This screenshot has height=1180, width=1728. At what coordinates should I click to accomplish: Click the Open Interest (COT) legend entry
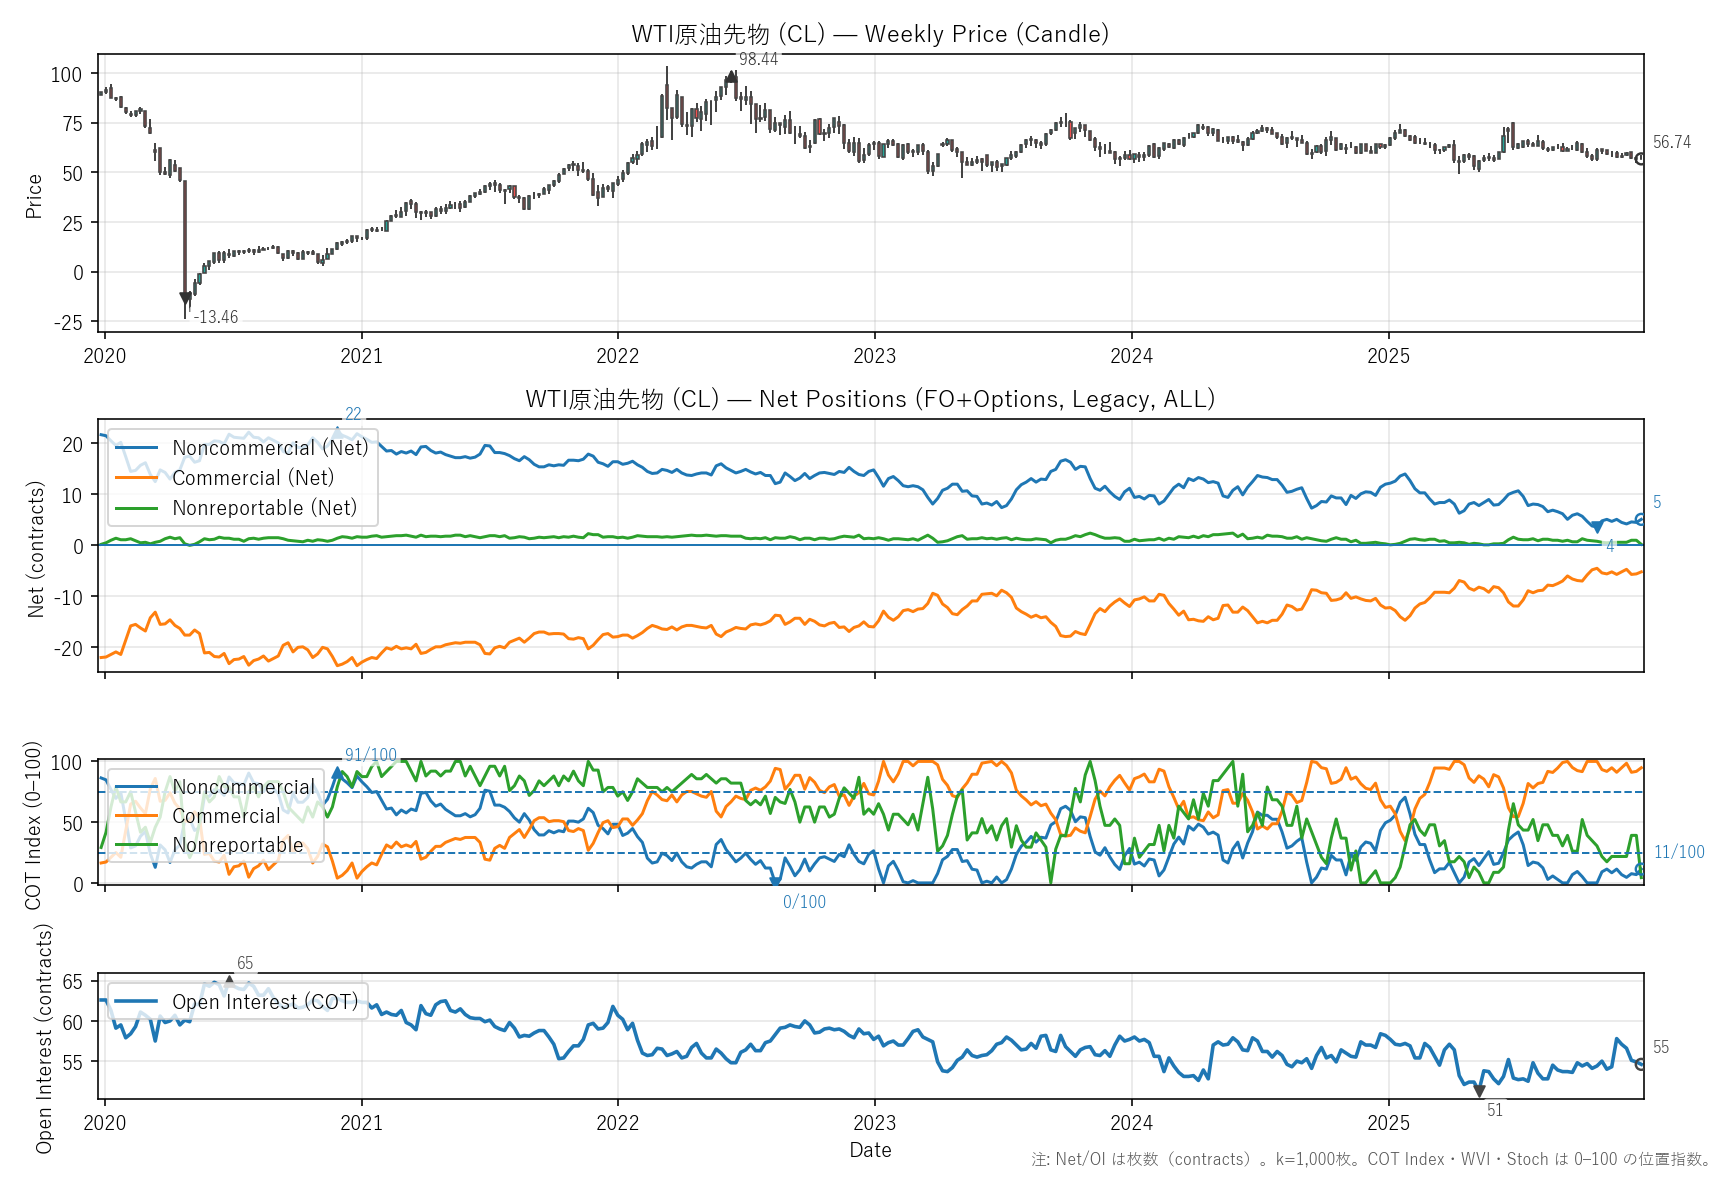tap(264, 1002)
